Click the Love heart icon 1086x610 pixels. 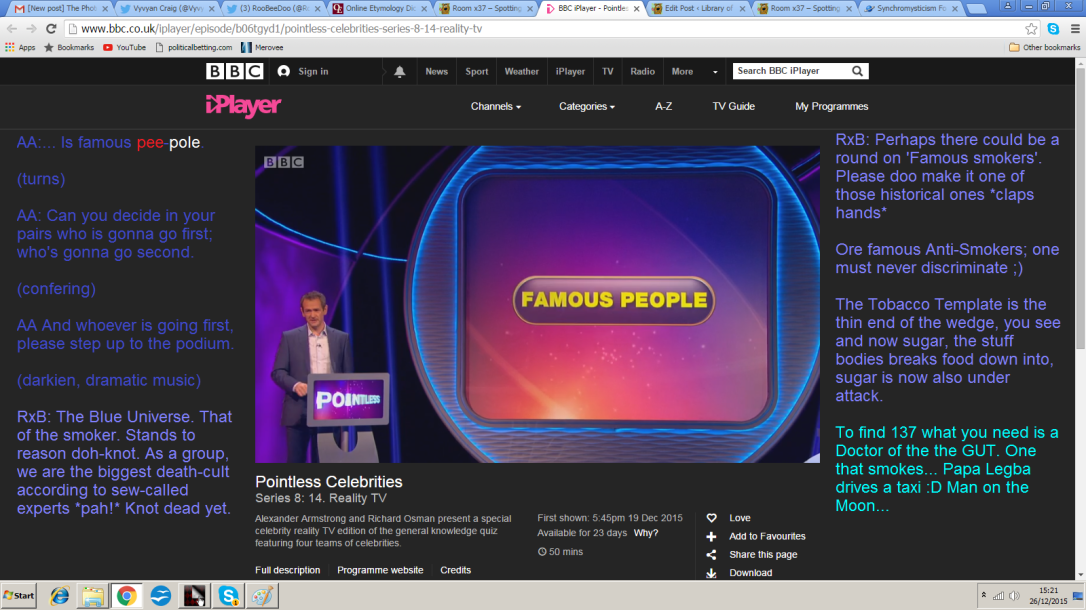coord(711,518)
